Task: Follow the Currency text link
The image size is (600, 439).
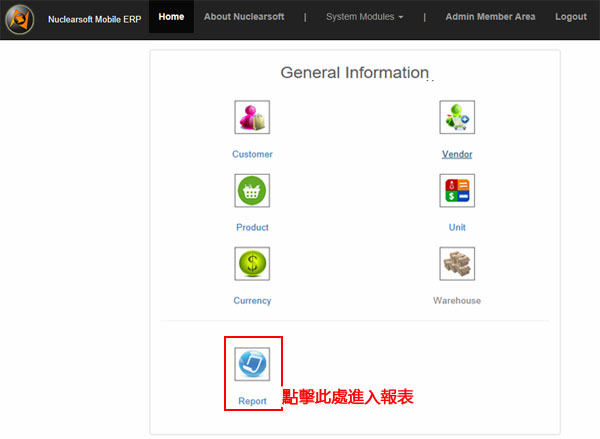Action: coord(252,301)
